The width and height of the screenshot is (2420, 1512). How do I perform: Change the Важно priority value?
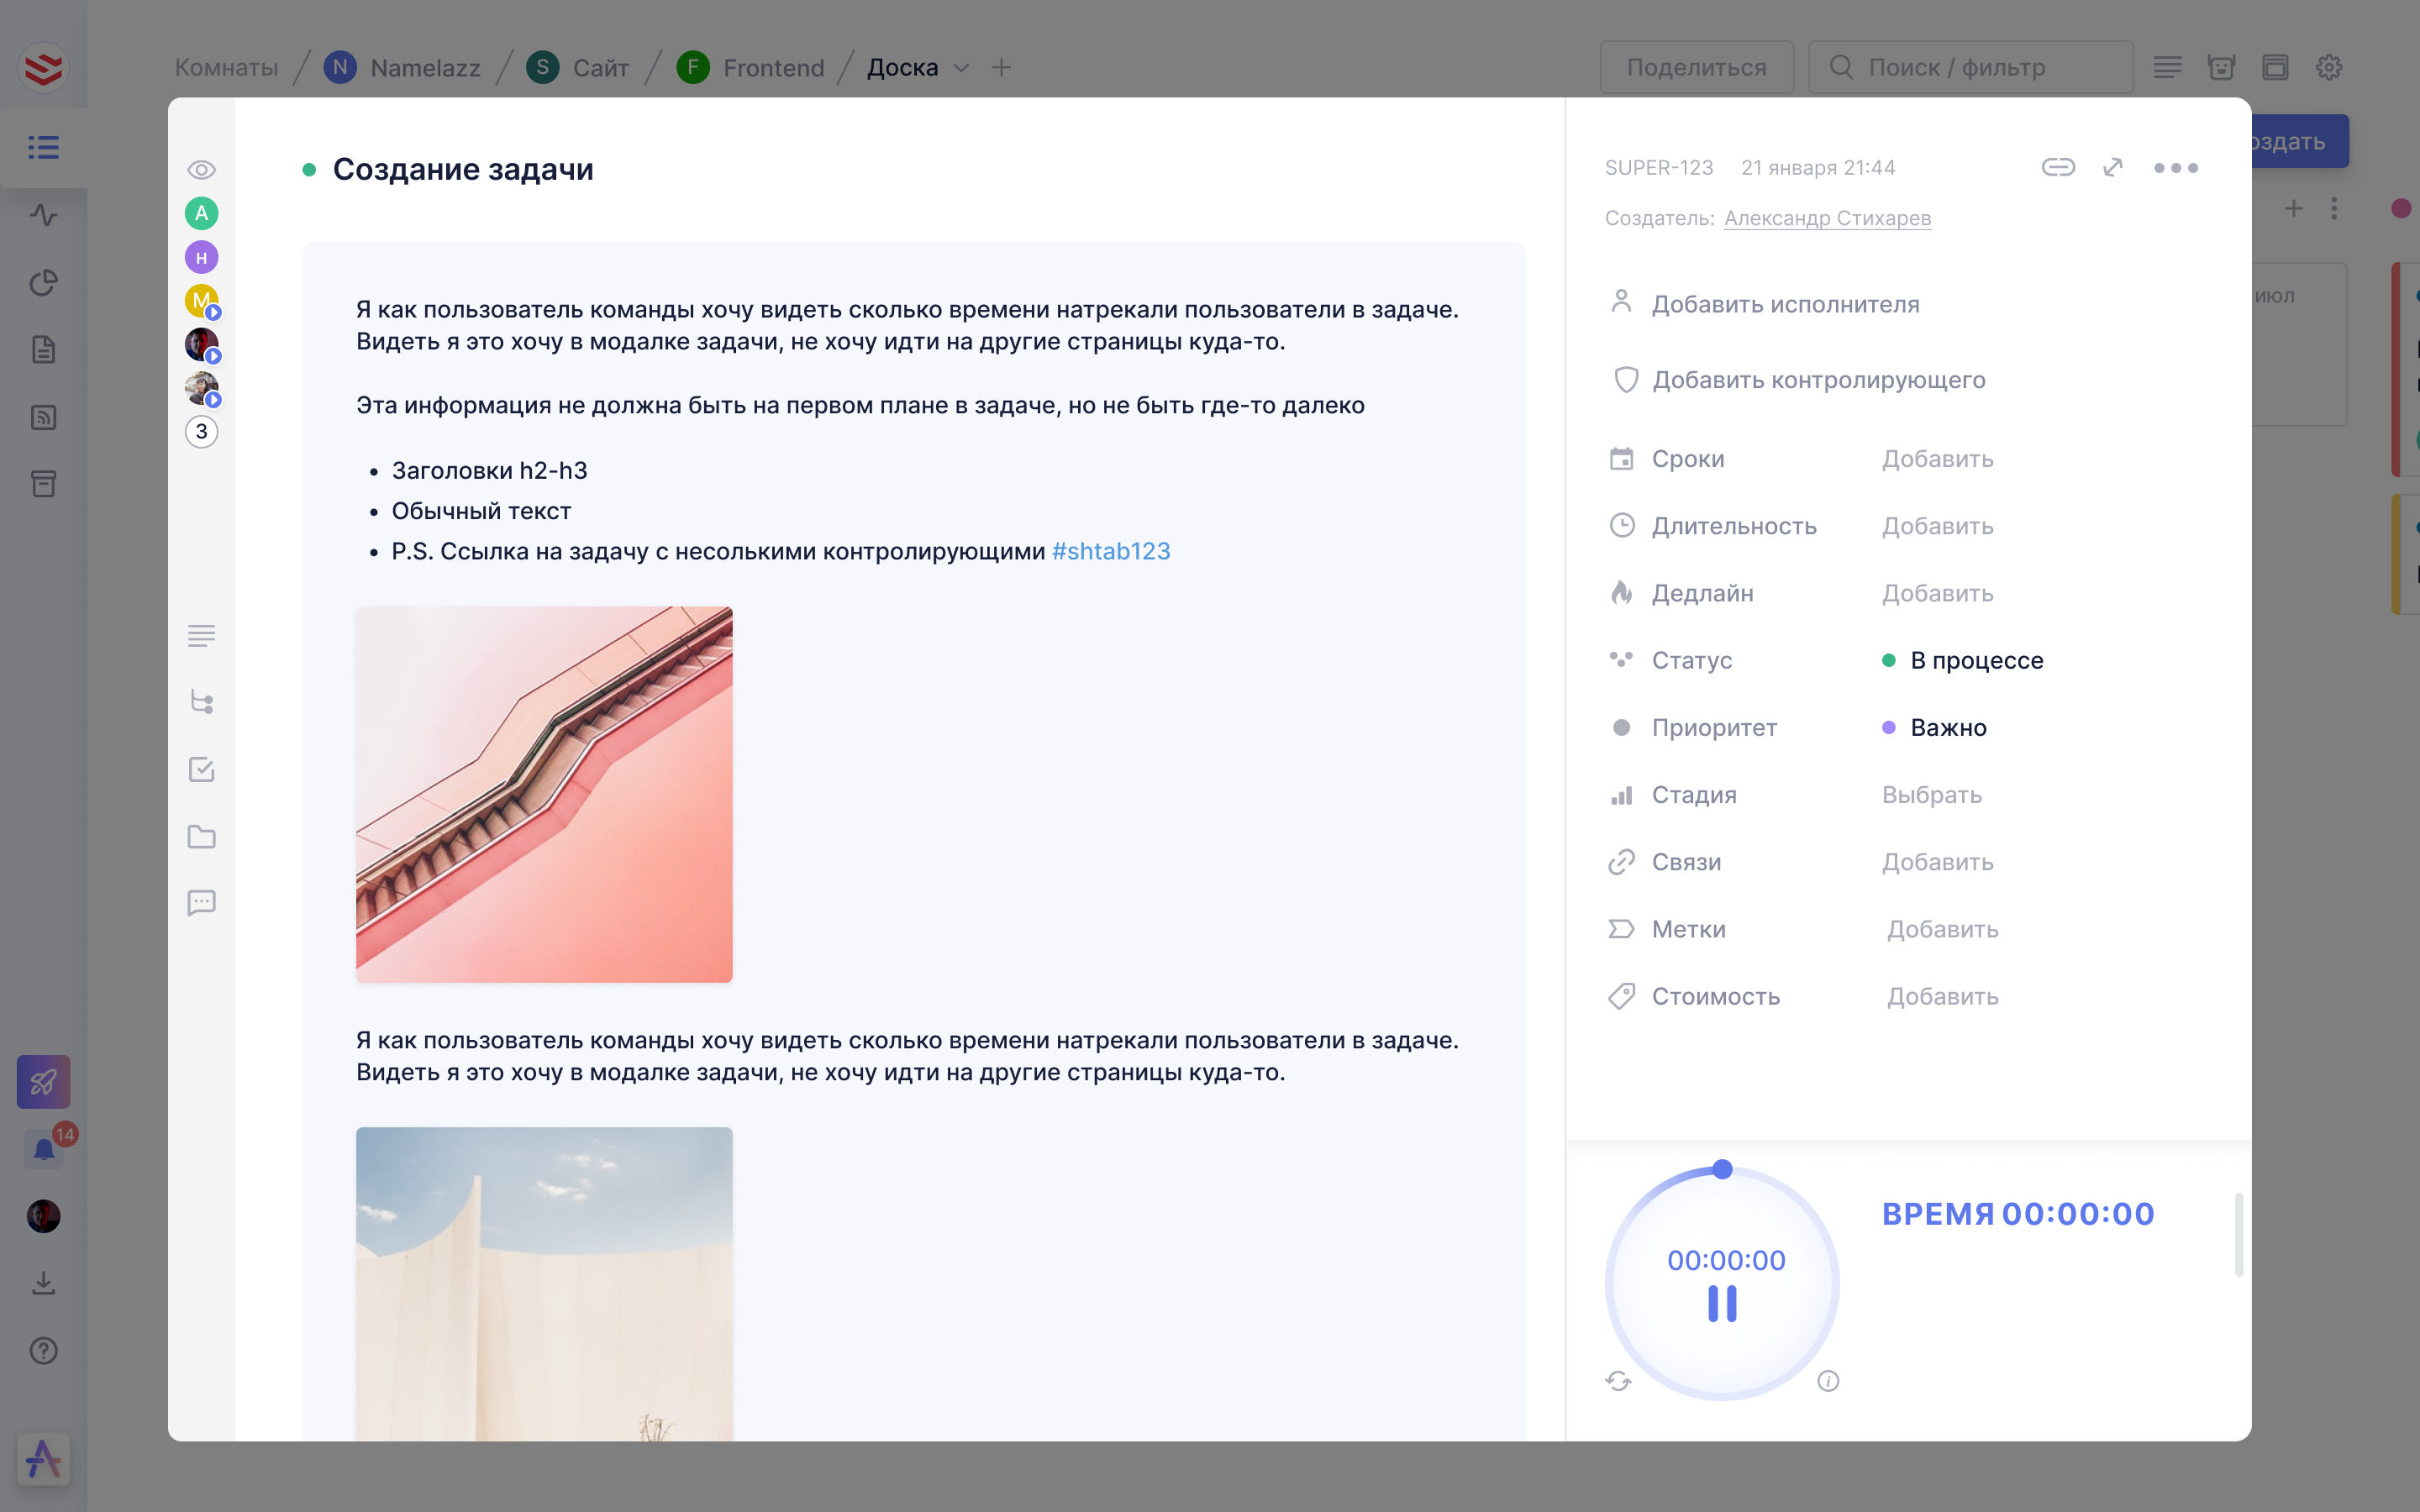[1947, 727]
